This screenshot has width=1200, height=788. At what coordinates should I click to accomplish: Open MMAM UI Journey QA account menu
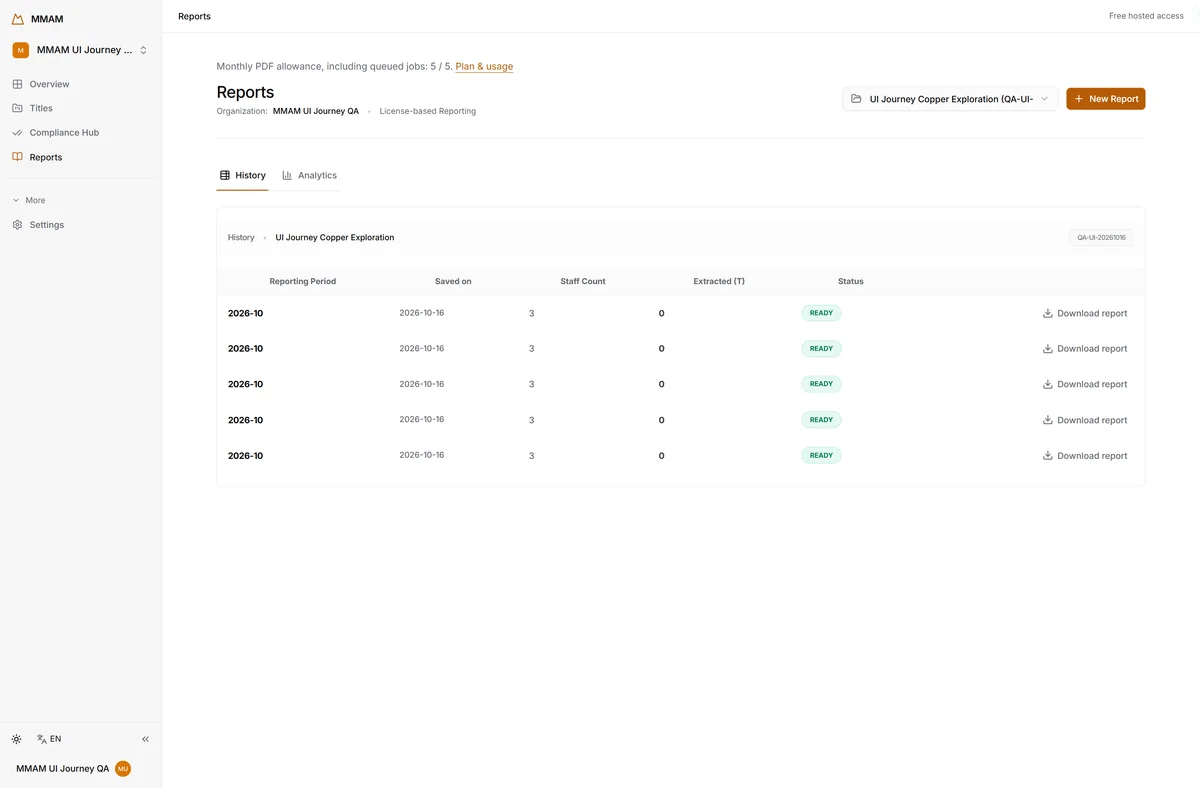click(x=73, y=769)
